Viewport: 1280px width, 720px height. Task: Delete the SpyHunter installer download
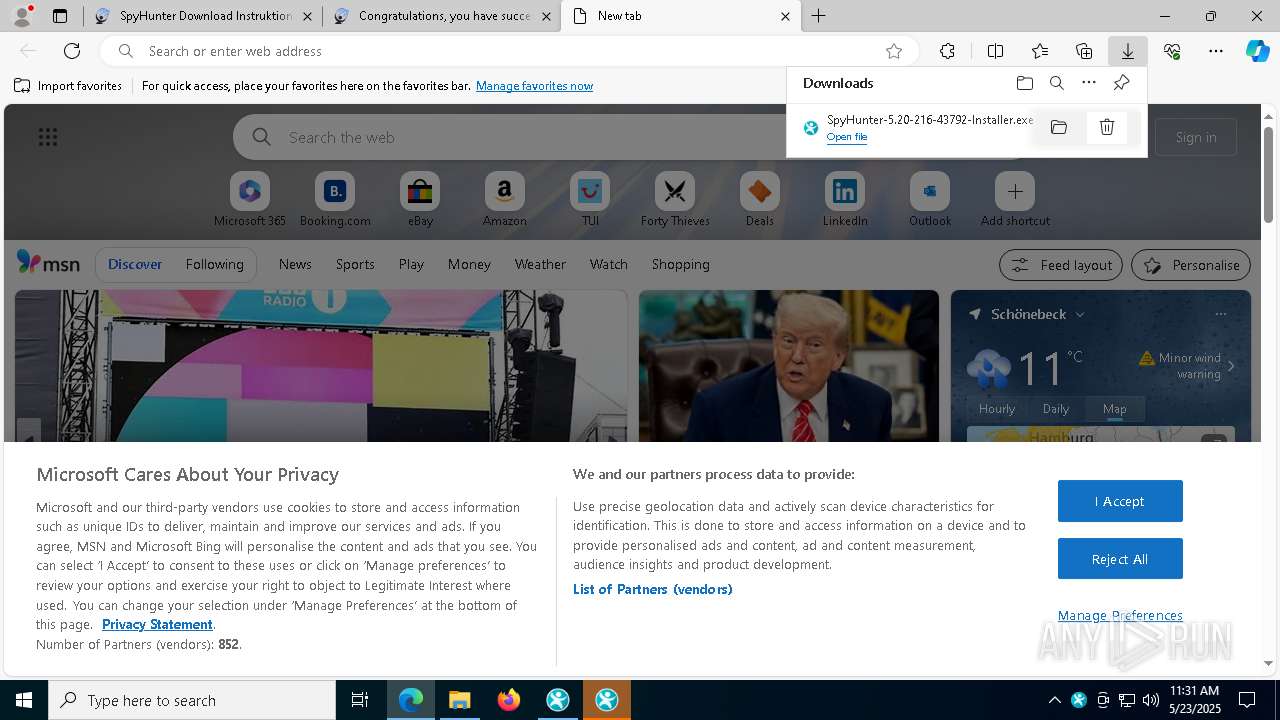click(1107, 127)
